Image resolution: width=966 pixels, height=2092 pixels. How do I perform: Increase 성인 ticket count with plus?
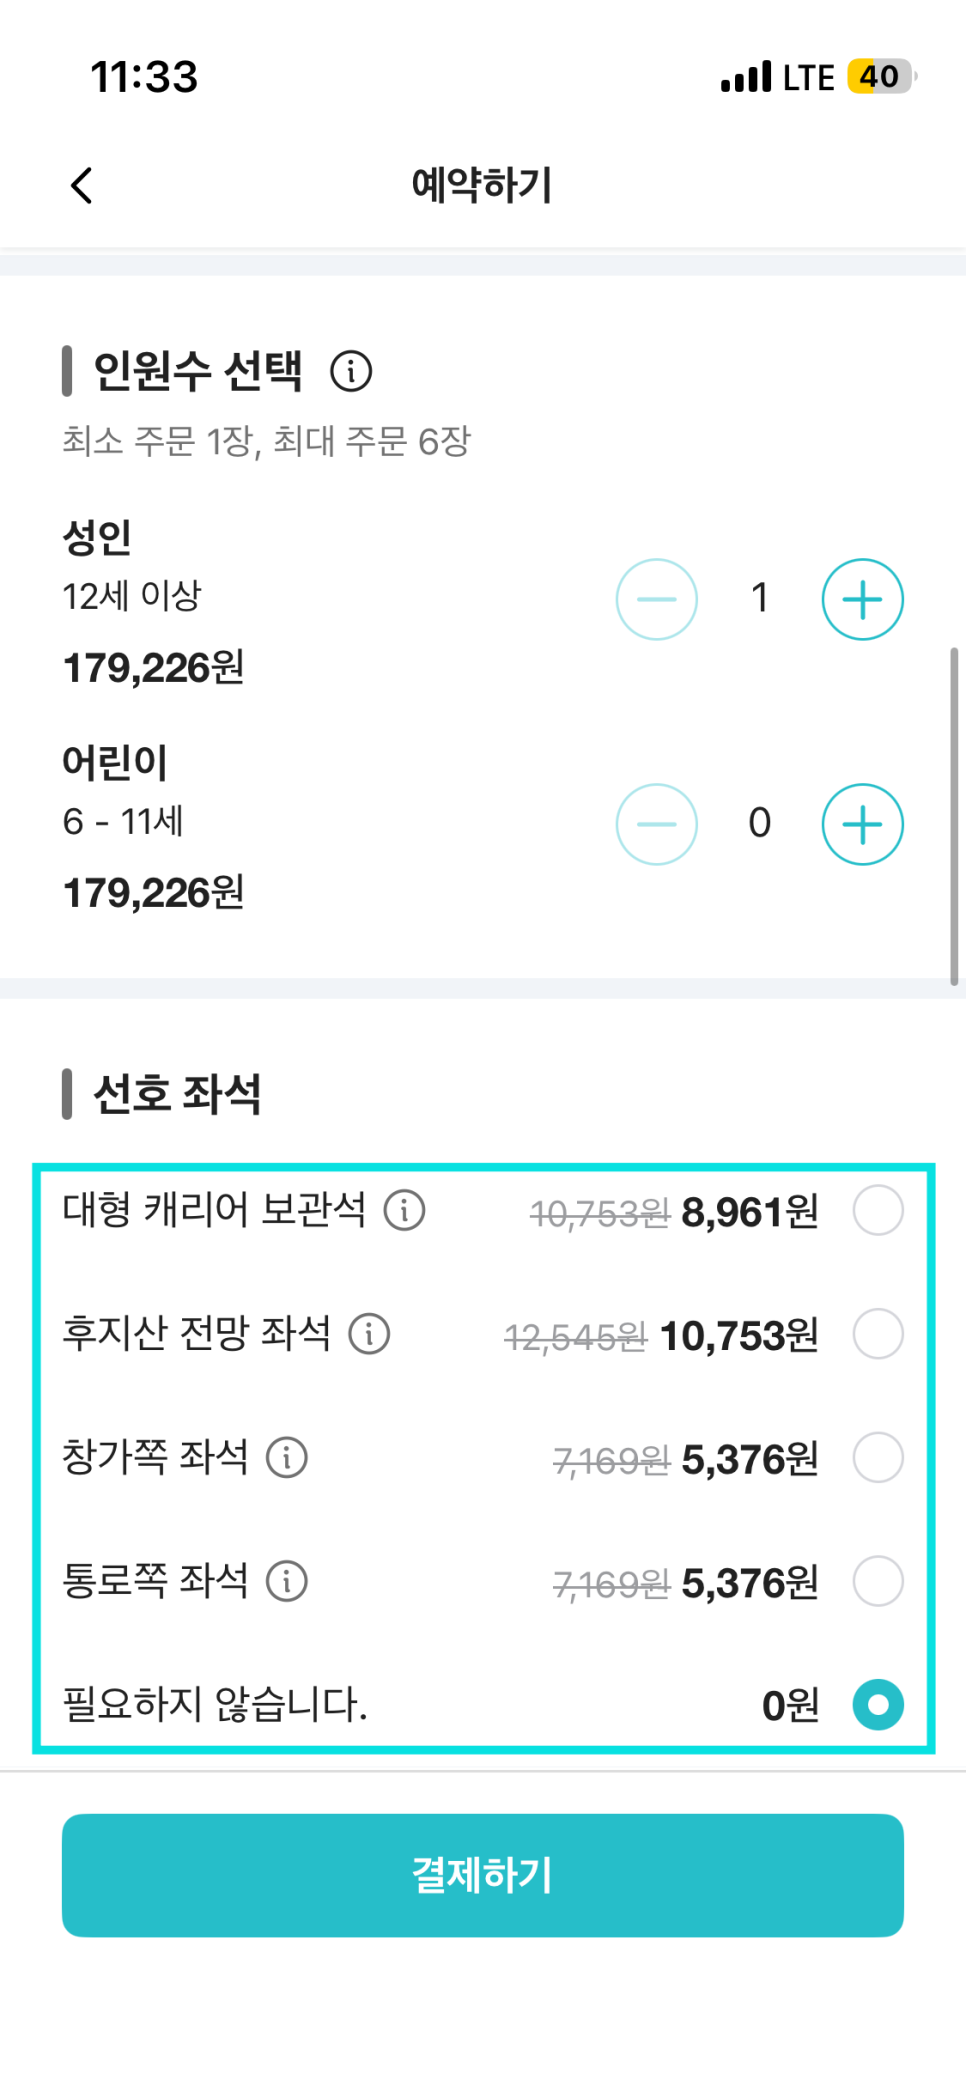[862, 599]
